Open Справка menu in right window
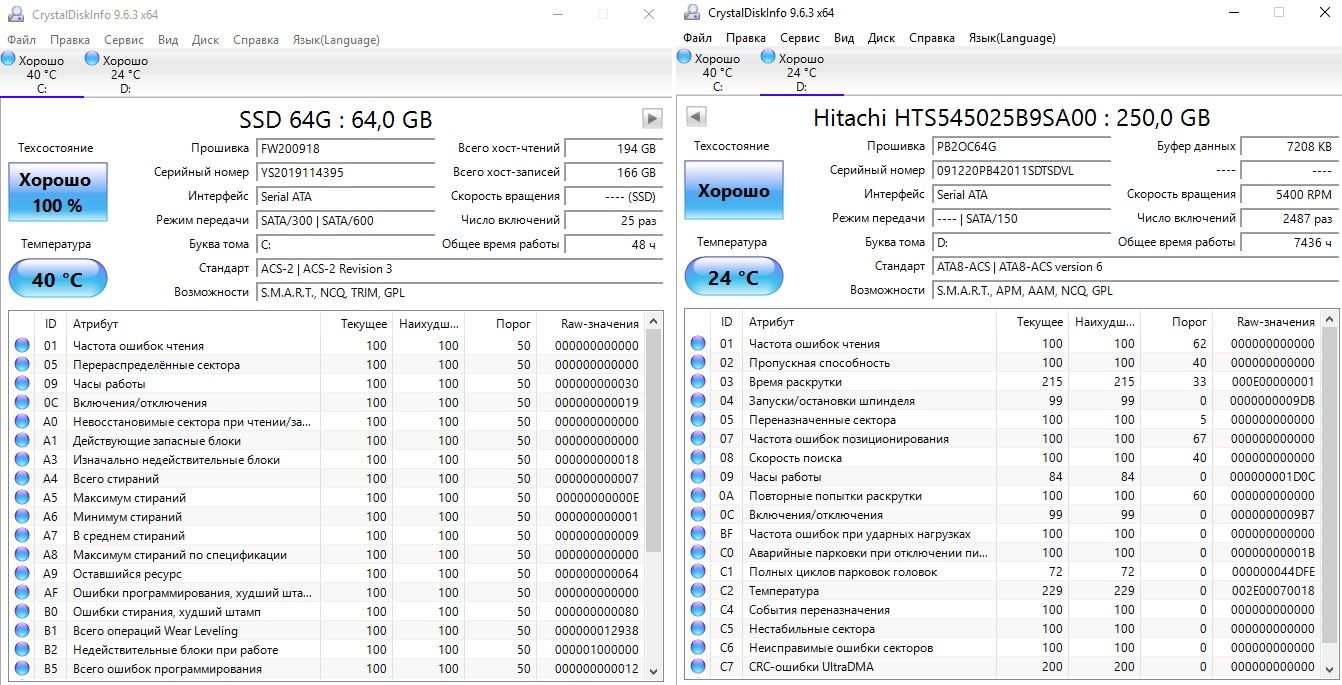The image size is (1342, 685). coord(932,38)
